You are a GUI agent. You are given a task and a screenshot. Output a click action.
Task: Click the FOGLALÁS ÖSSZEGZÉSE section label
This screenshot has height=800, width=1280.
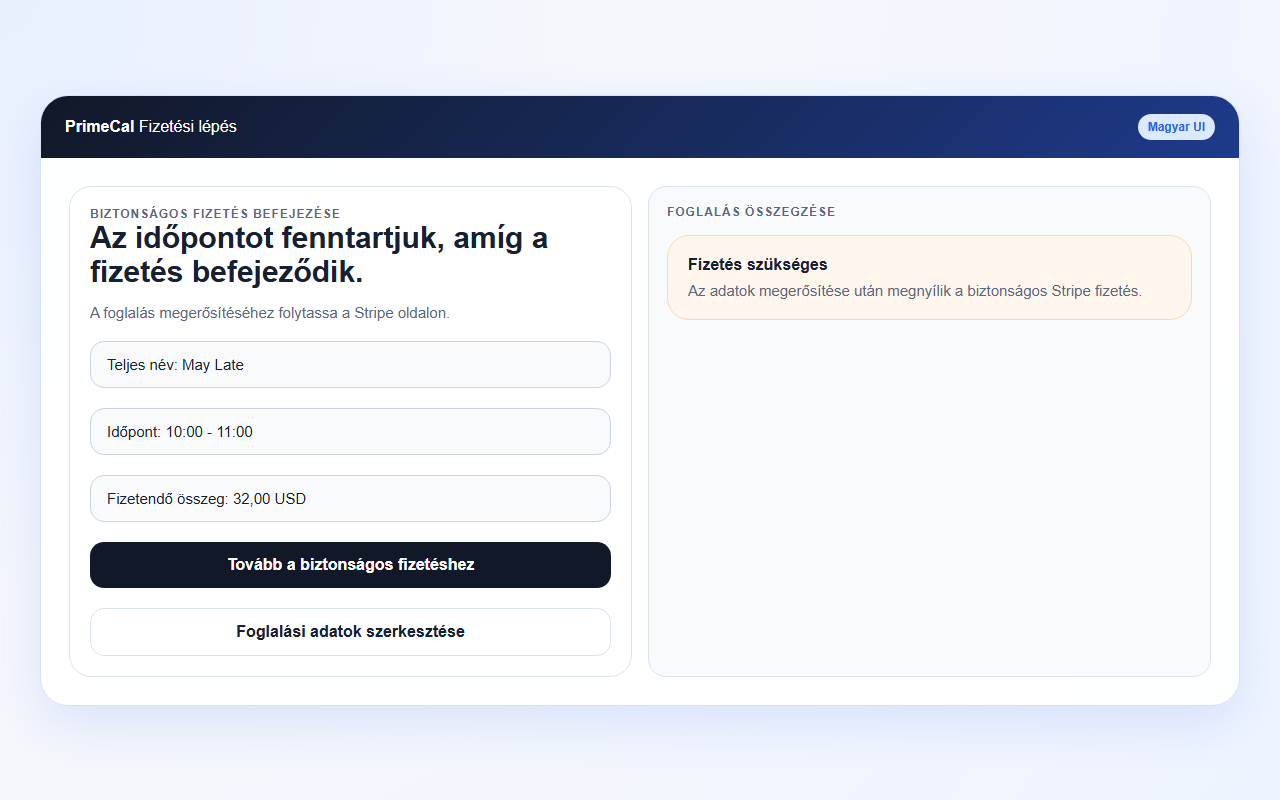click(x=751, y=212)
